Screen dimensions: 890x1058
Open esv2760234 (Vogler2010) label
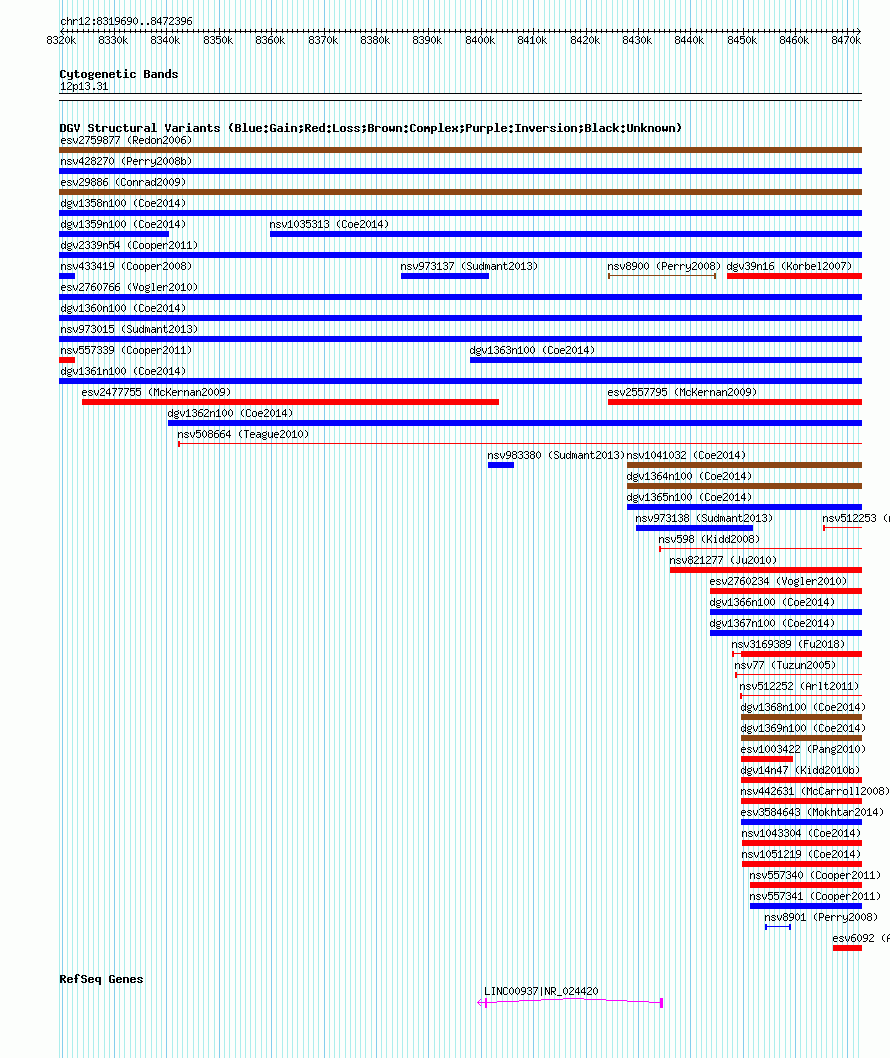pos(778,581)
